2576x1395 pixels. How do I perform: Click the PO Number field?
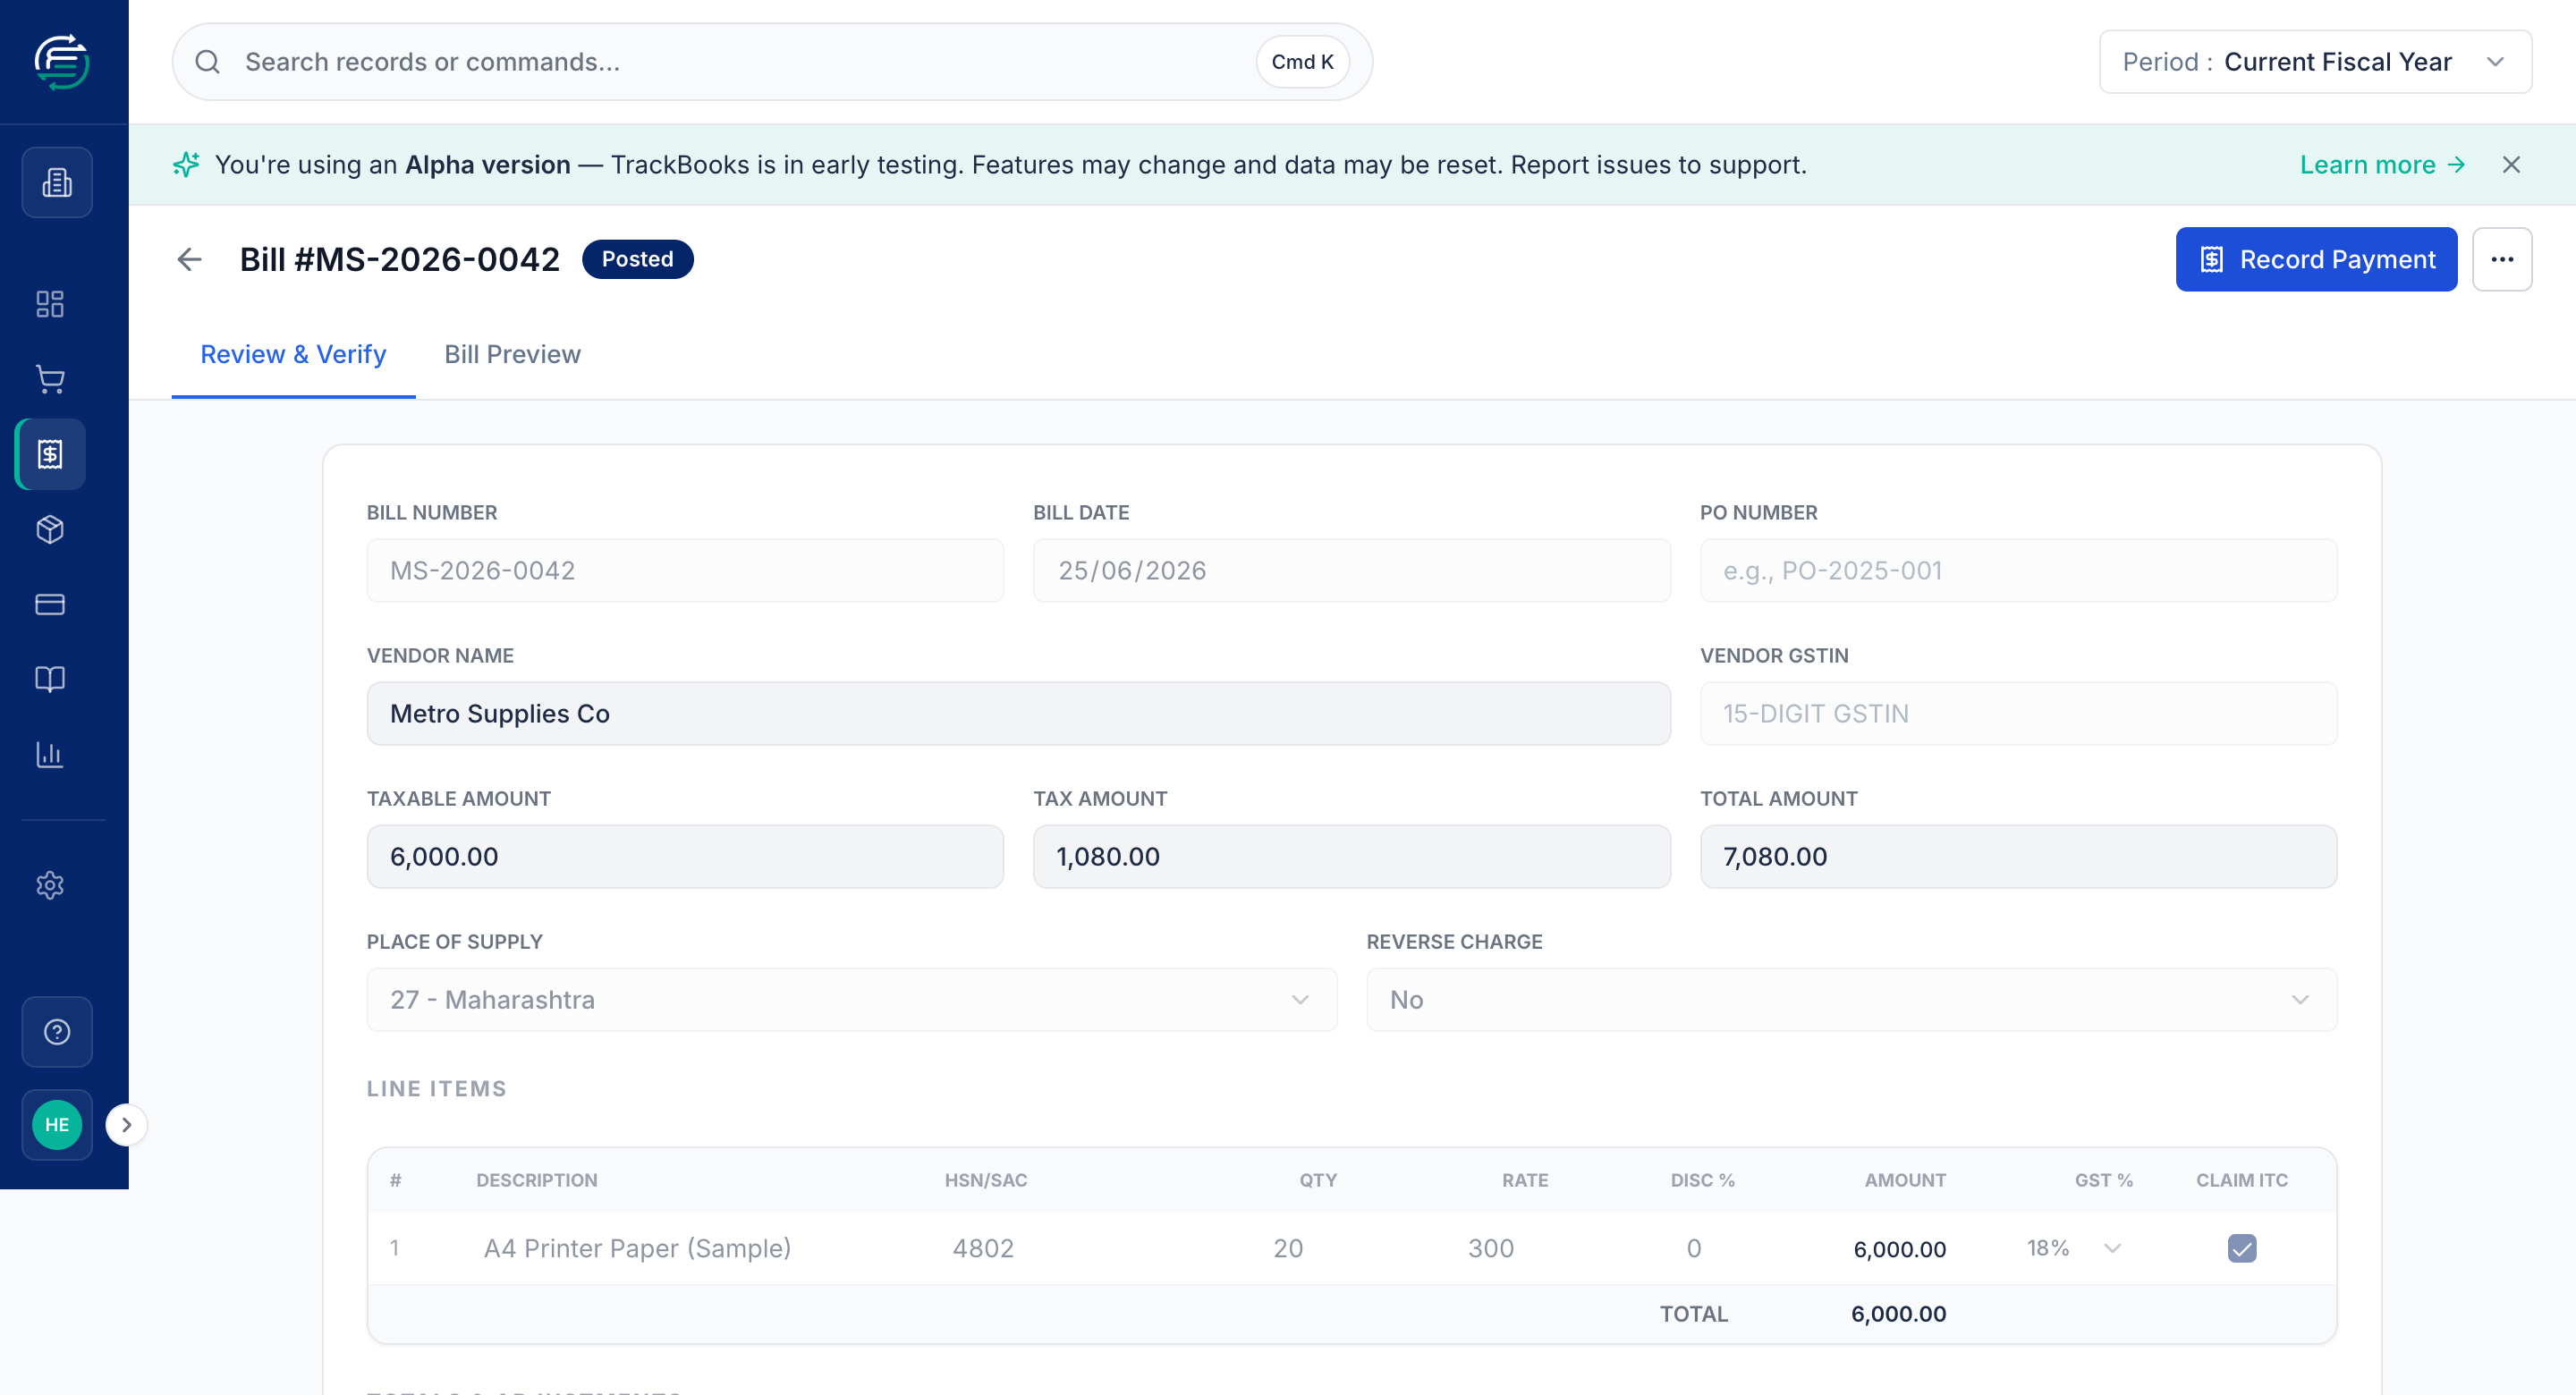click(x=2018, y=571)
